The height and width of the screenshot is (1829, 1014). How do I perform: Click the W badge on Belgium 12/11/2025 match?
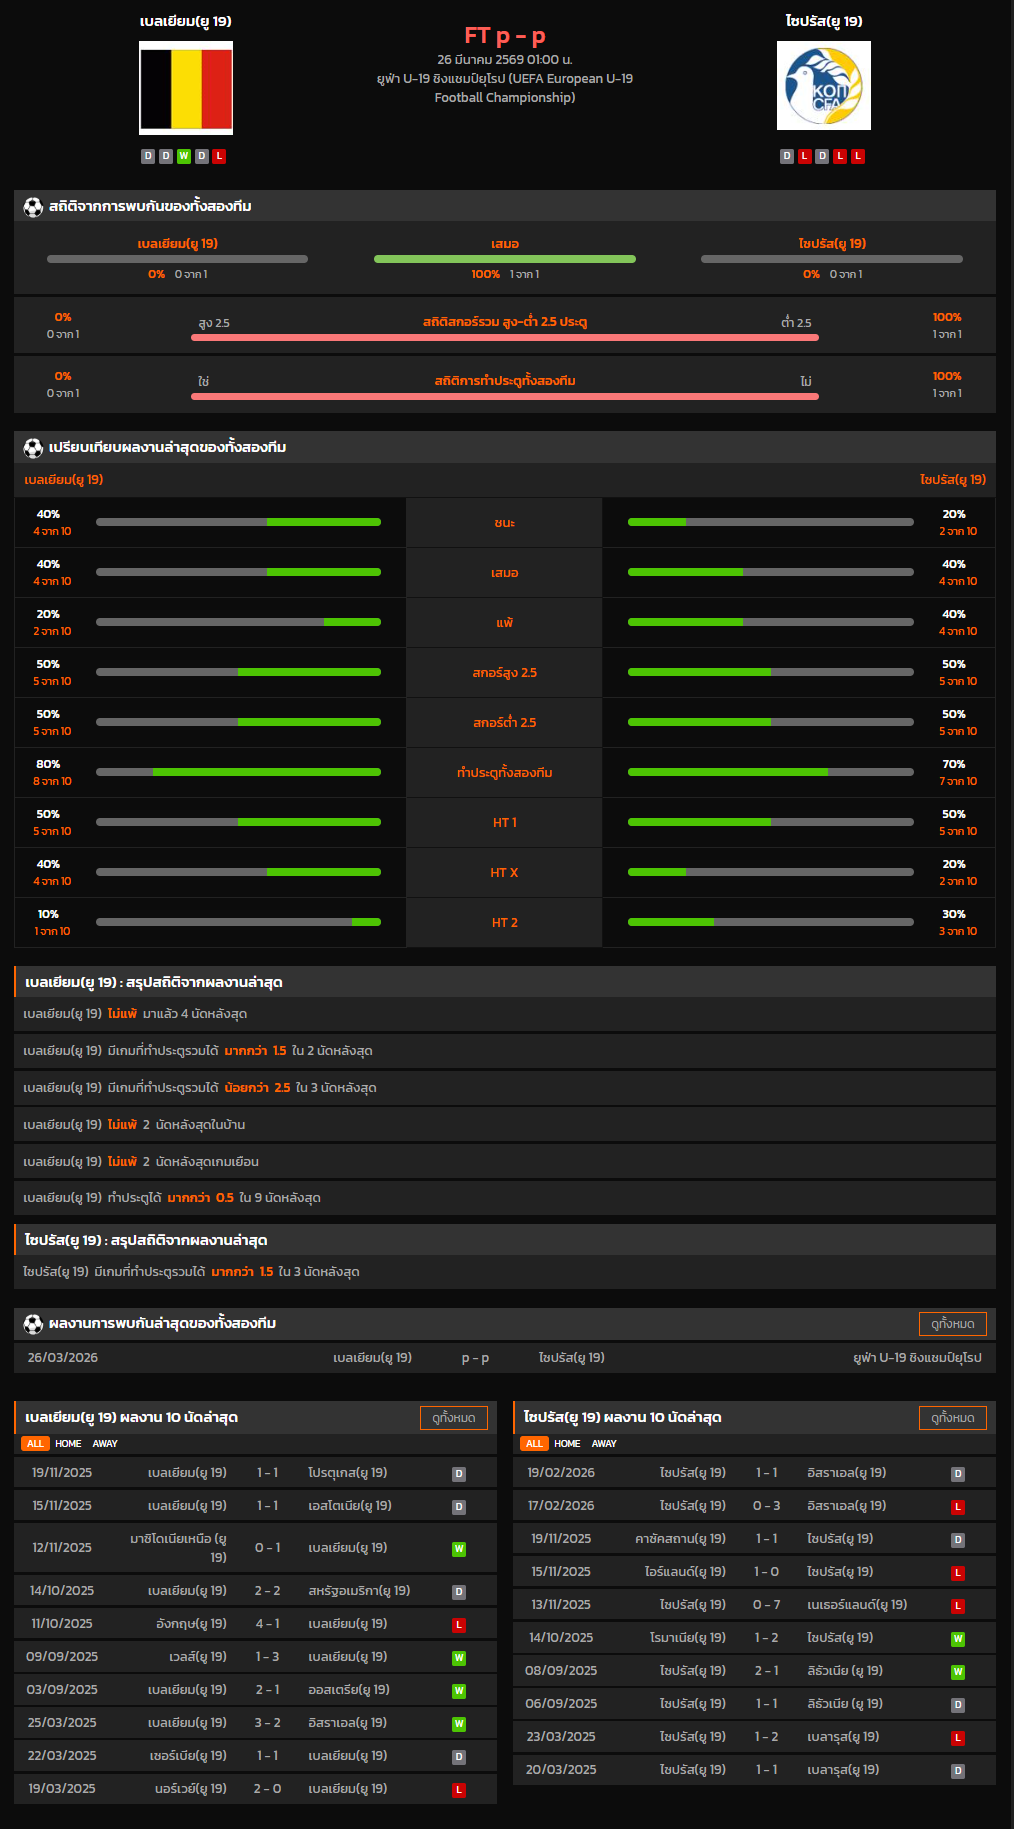click(458, 1549)
